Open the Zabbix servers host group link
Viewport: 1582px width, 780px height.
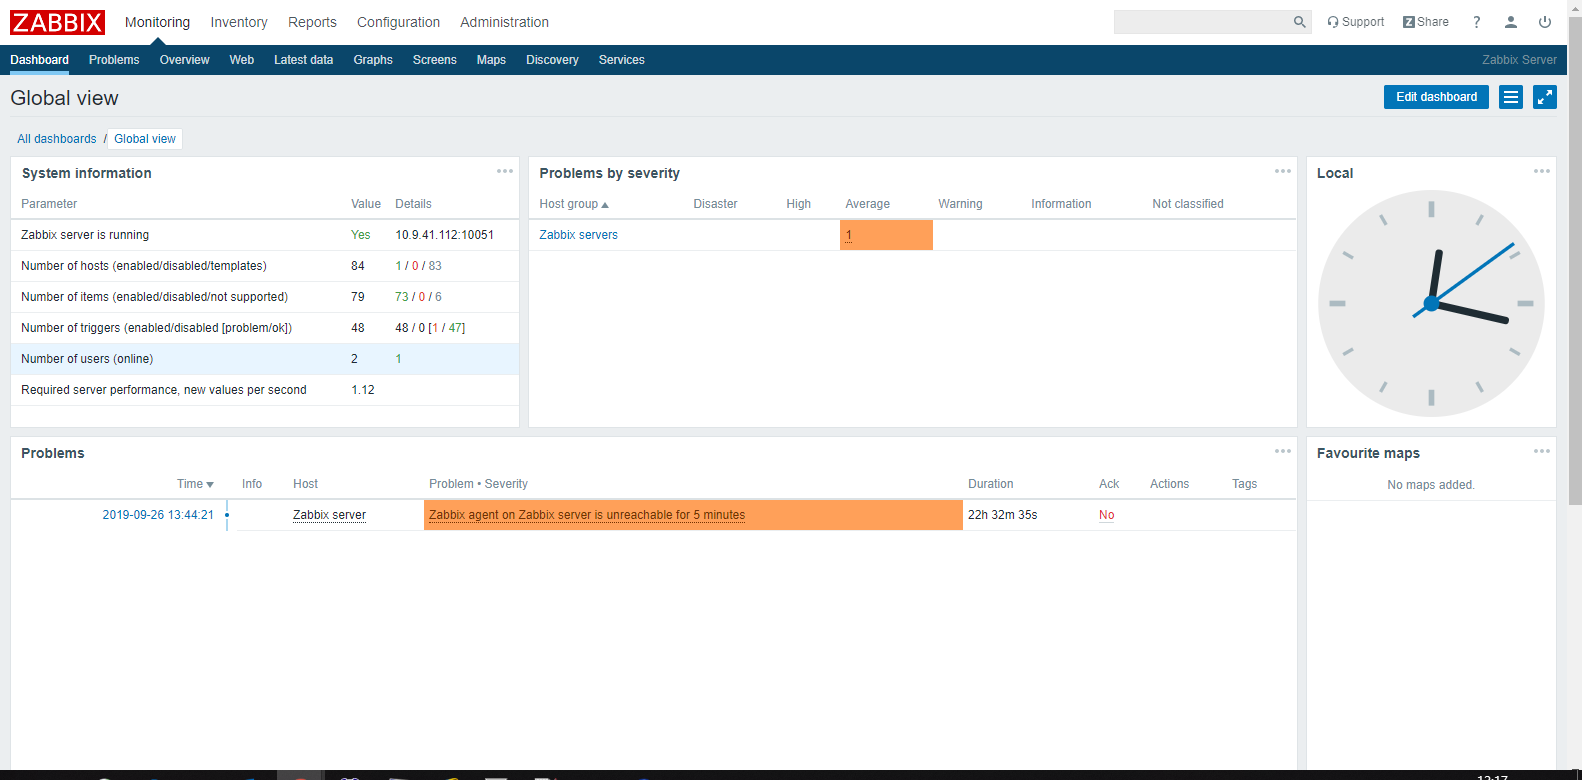(578, 235)
